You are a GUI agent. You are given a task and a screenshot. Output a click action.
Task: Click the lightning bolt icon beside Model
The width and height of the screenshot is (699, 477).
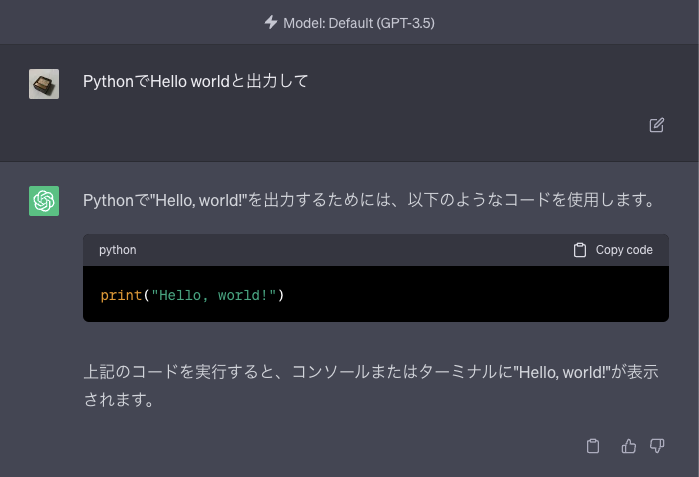click(271, 22)
